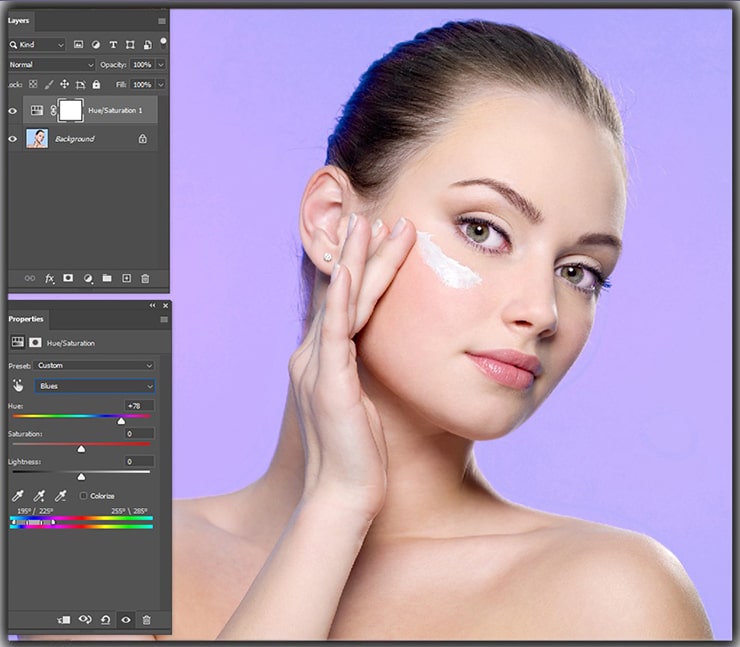Image resolution: width=740 pixels, height=647 pixels.
Task: Open the Preset dropdown set to Custom
Action: [x=95, y=366]
